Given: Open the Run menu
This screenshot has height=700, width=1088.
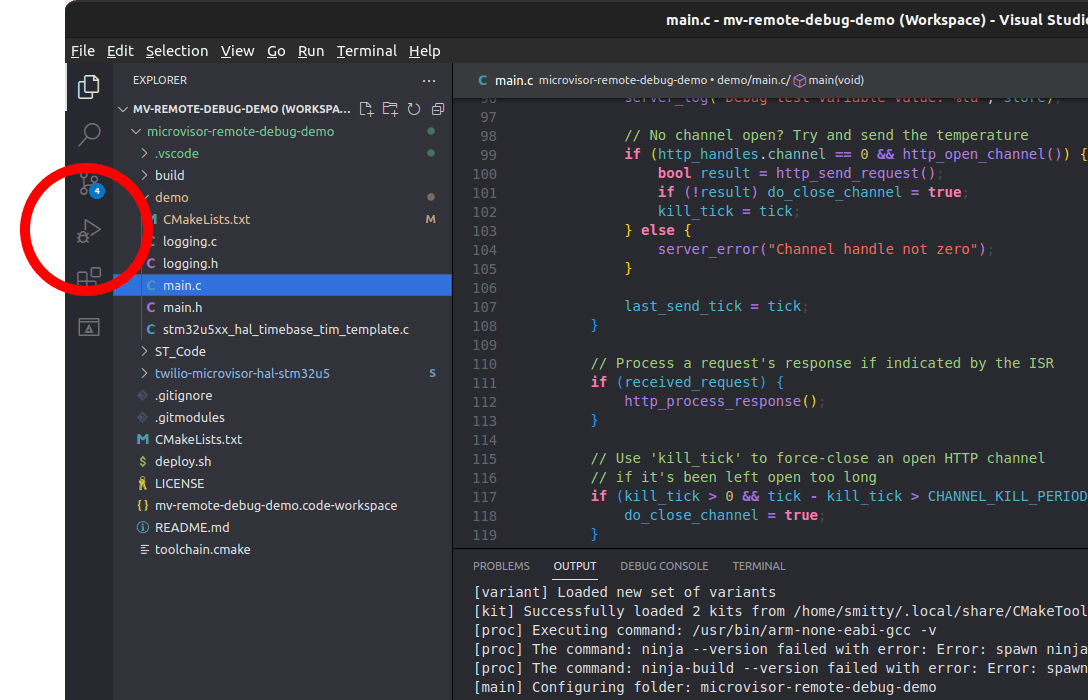Looking at the screenshot, I should [x=311, y=51].
